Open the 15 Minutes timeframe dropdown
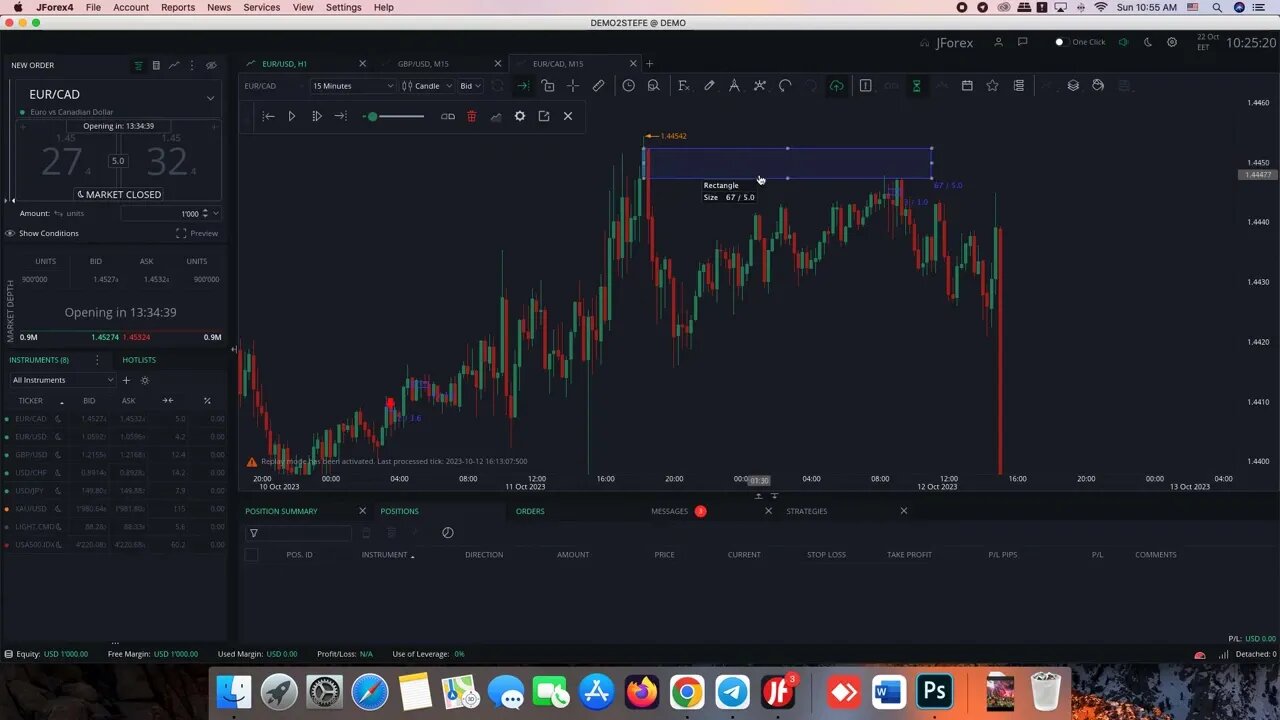 pyautogui.click(x=353, y=86)
